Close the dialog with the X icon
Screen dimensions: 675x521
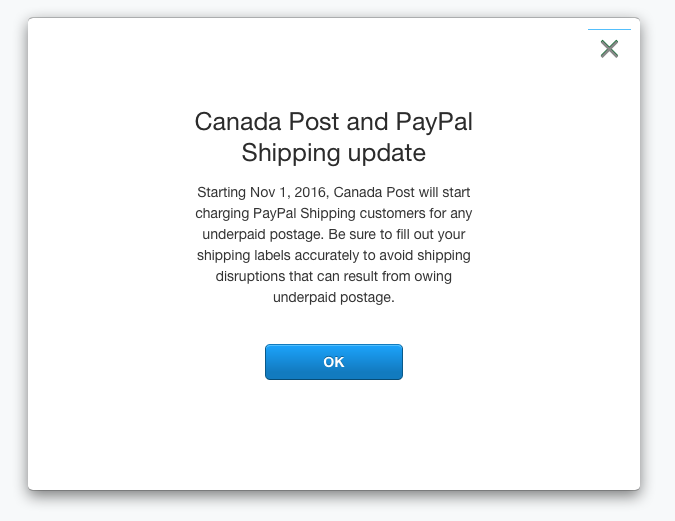609,49
